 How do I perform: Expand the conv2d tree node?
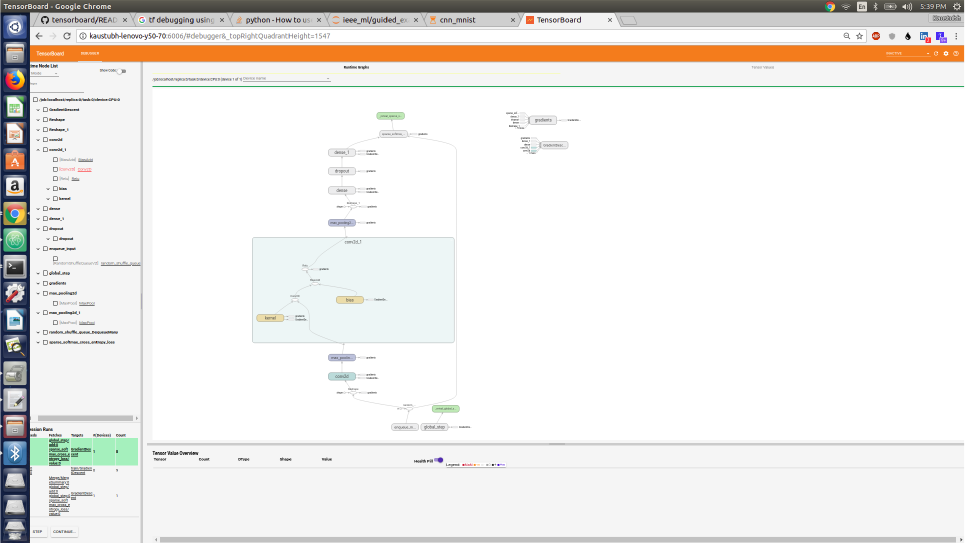pos(38,140)
